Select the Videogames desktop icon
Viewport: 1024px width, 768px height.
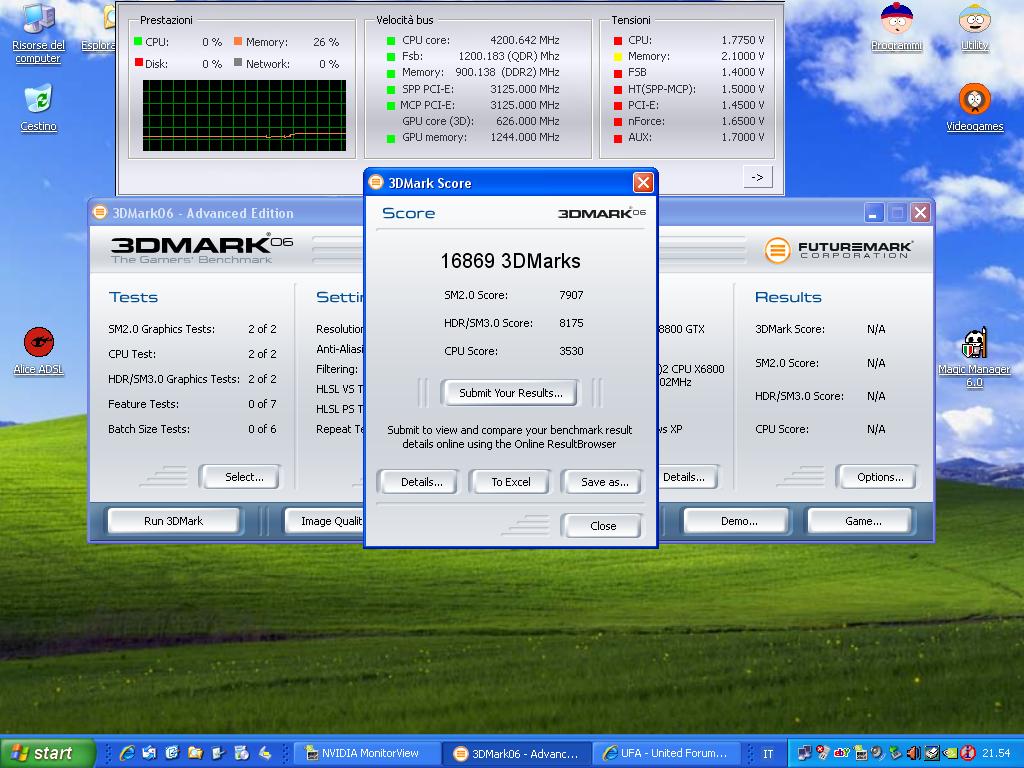click(x=974, y=108)
